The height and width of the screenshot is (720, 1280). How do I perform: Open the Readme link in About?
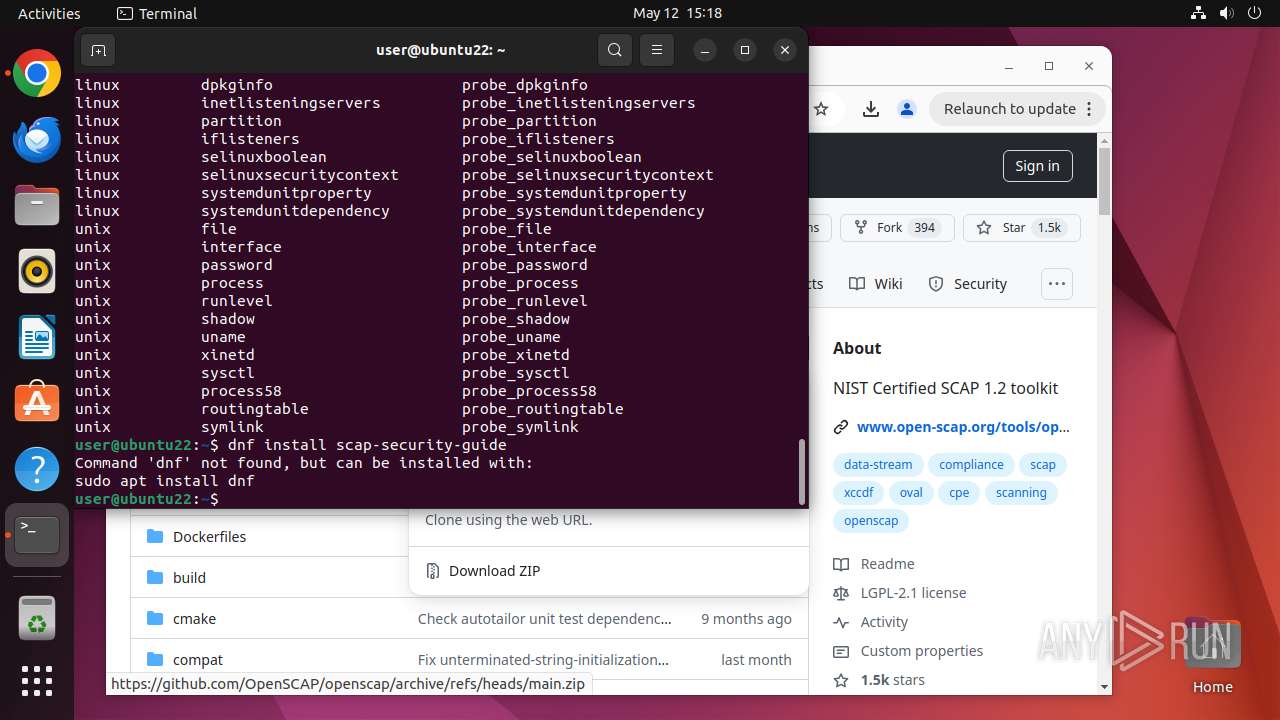pyautogui.click(x=887, y=564)
